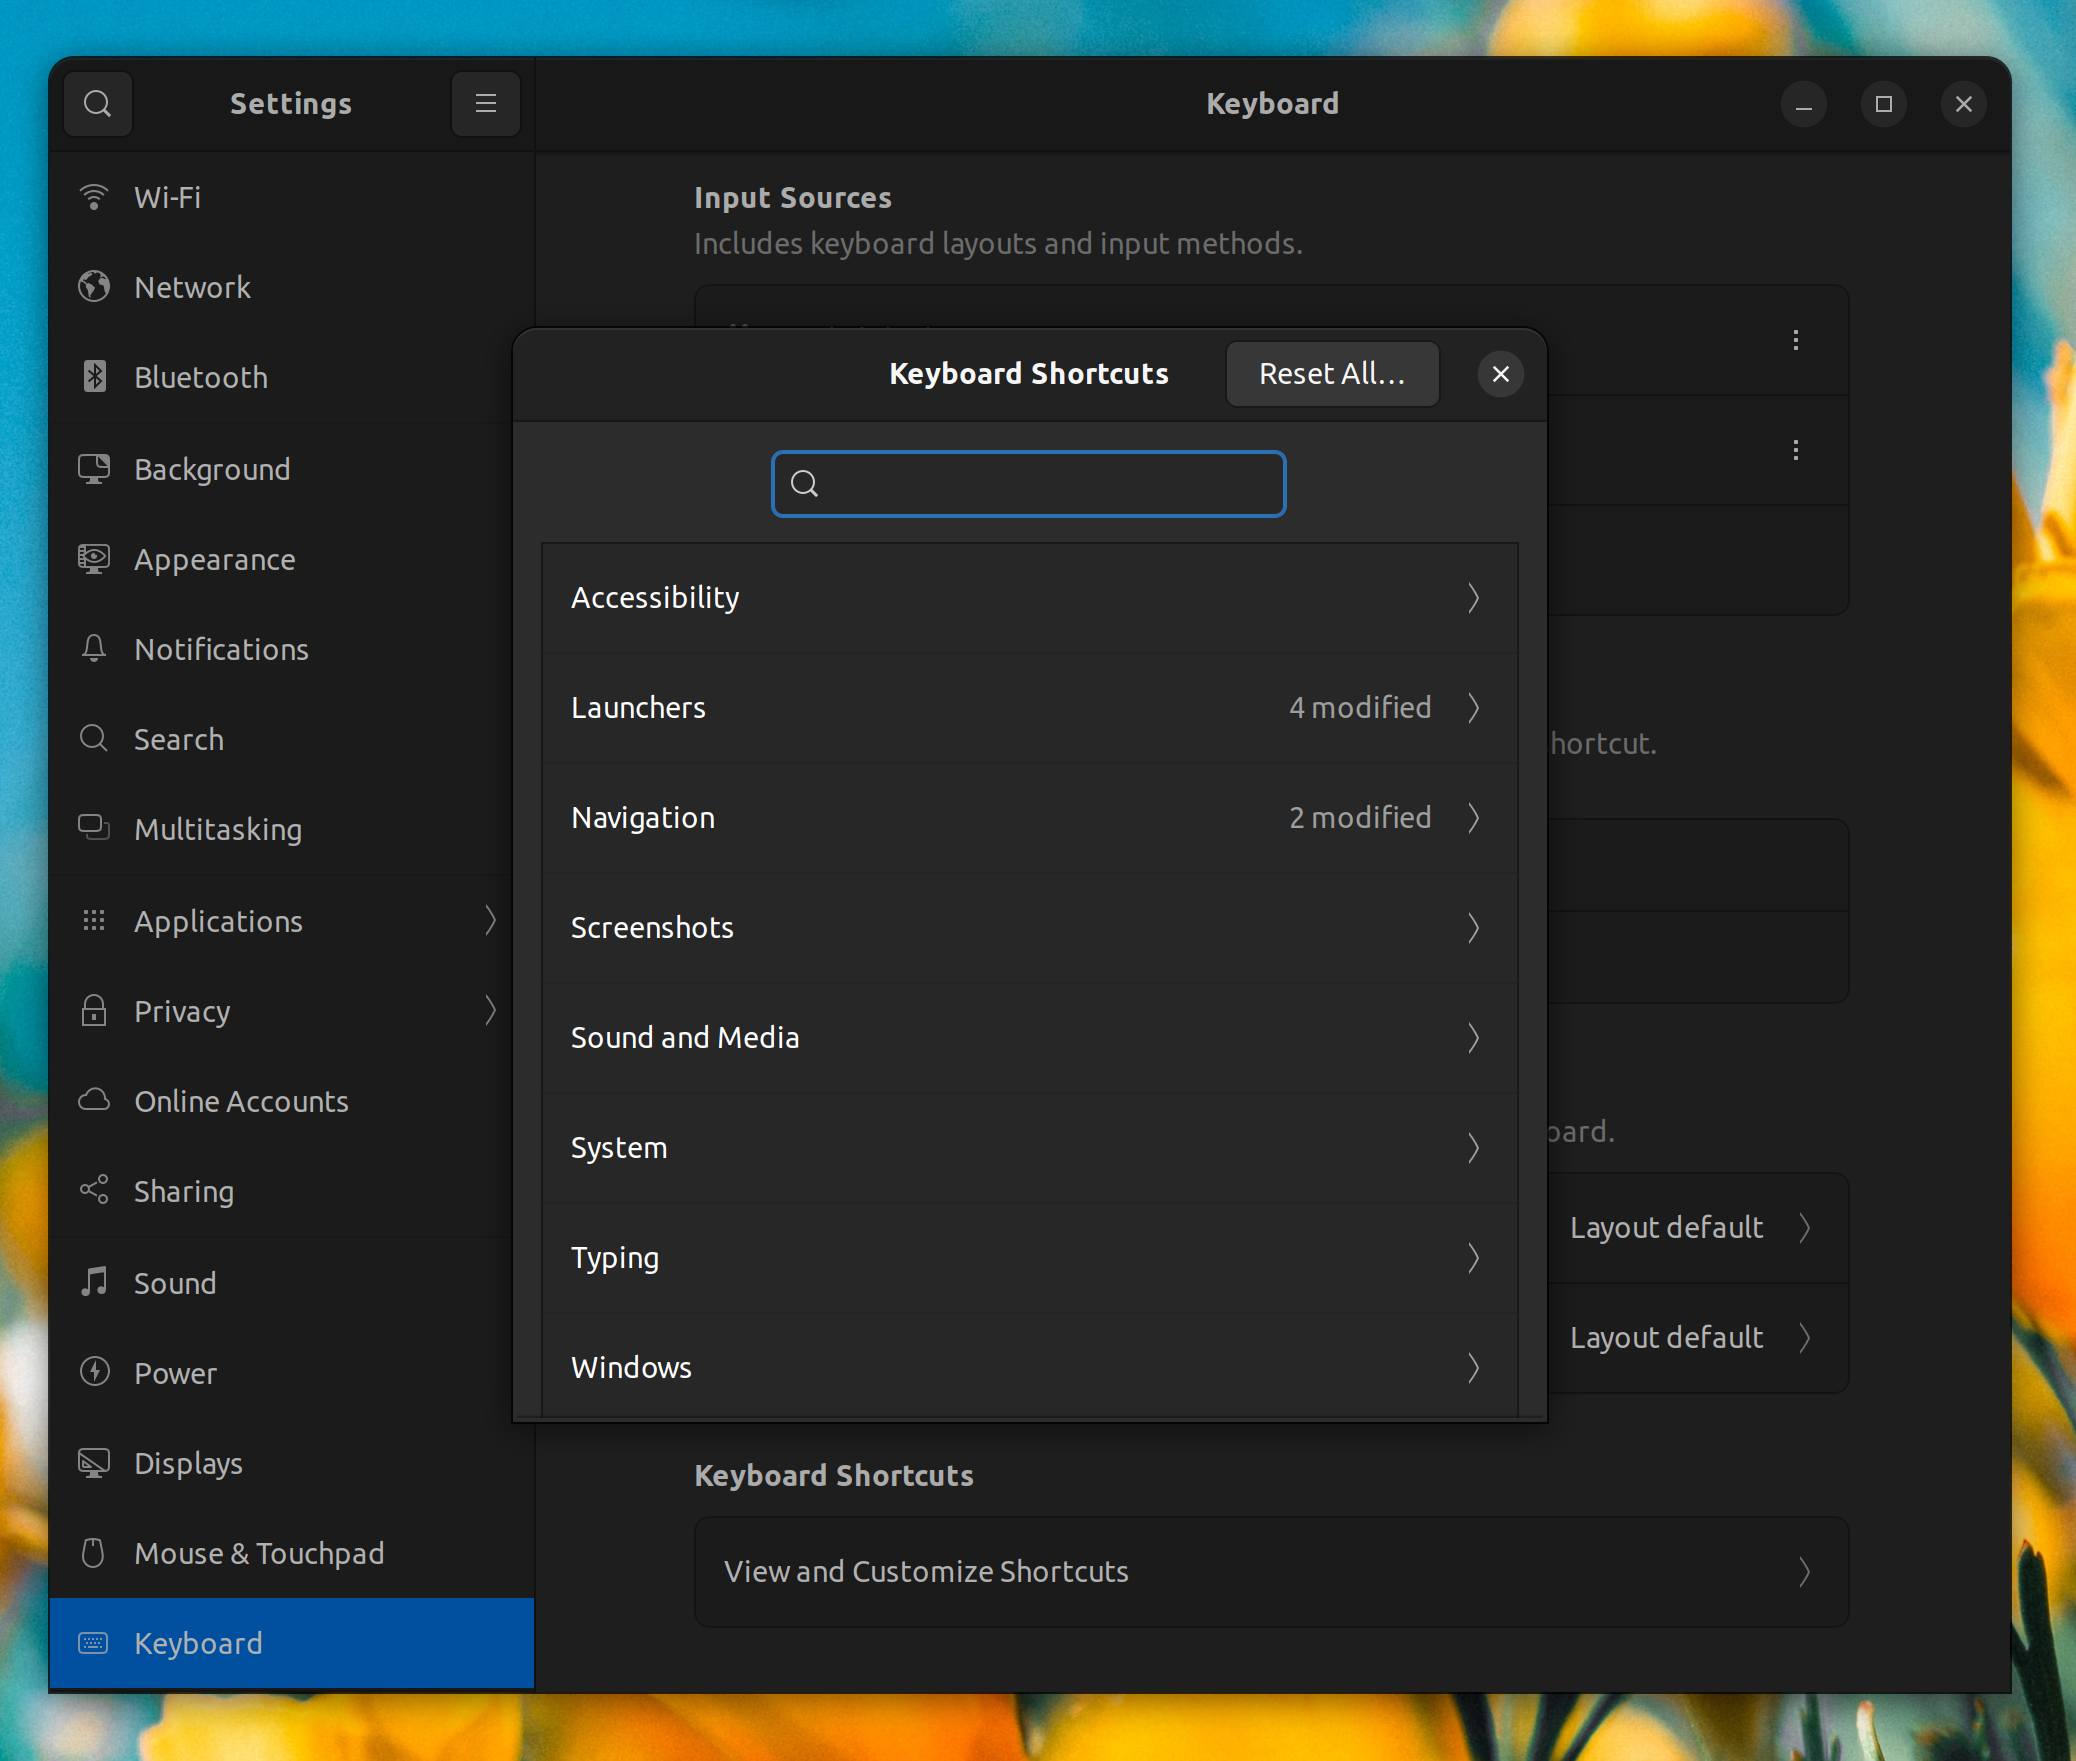Close the Keyboard Shortcuts dialog

(1500, 374)
